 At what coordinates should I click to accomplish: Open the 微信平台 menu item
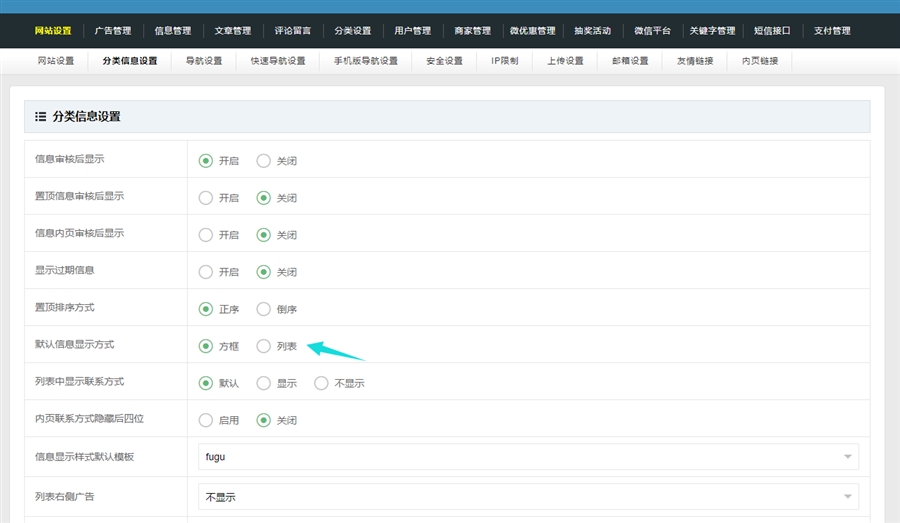pyautogui.click(x=652, y=31)
